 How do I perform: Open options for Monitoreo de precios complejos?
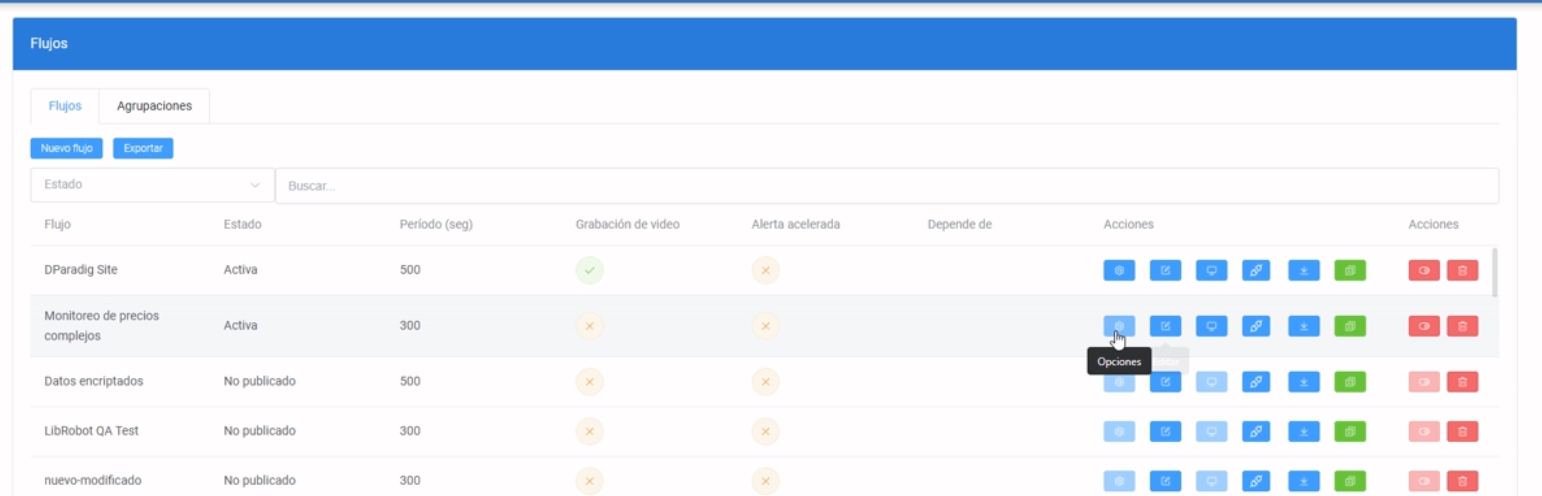point(1119,326)
